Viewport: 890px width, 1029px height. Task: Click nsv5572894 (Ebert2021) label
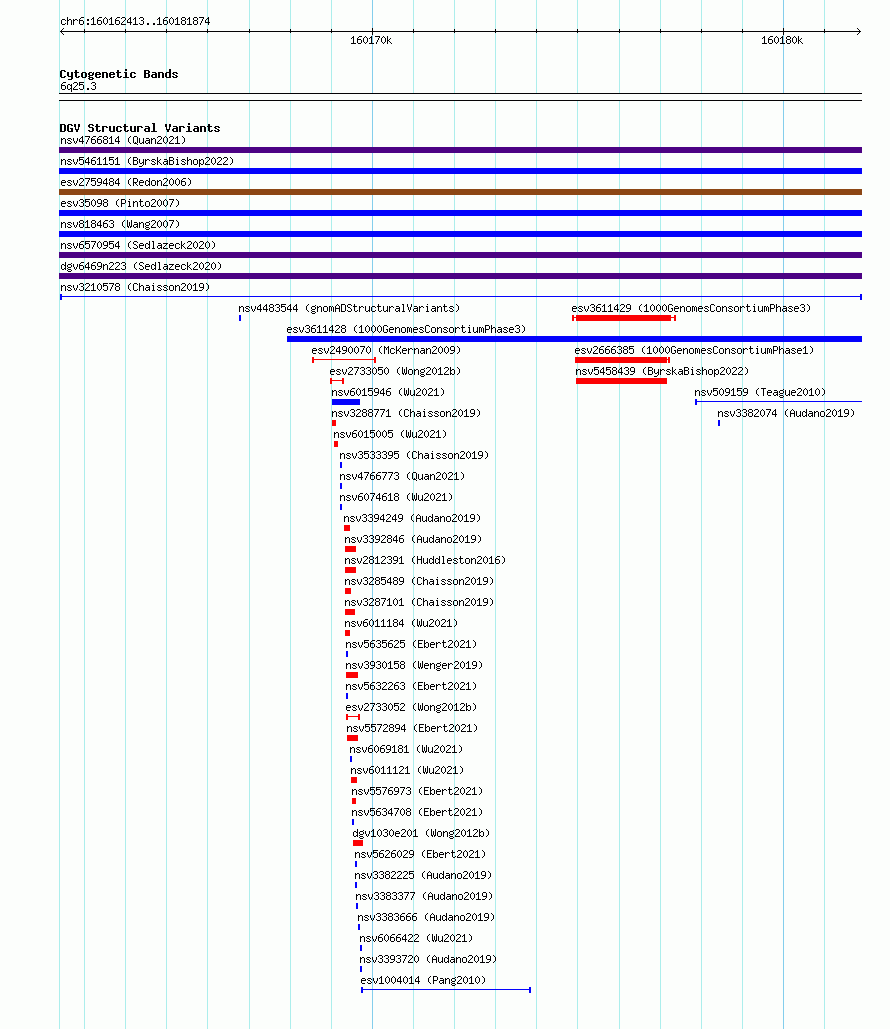(412, 728)
